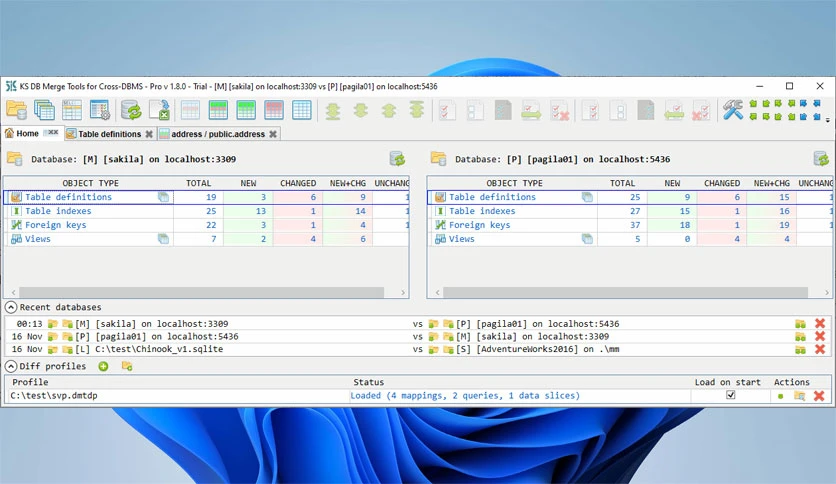Add a new diff profile with the green plus
836x484 pixels.
tap(103, 366)
